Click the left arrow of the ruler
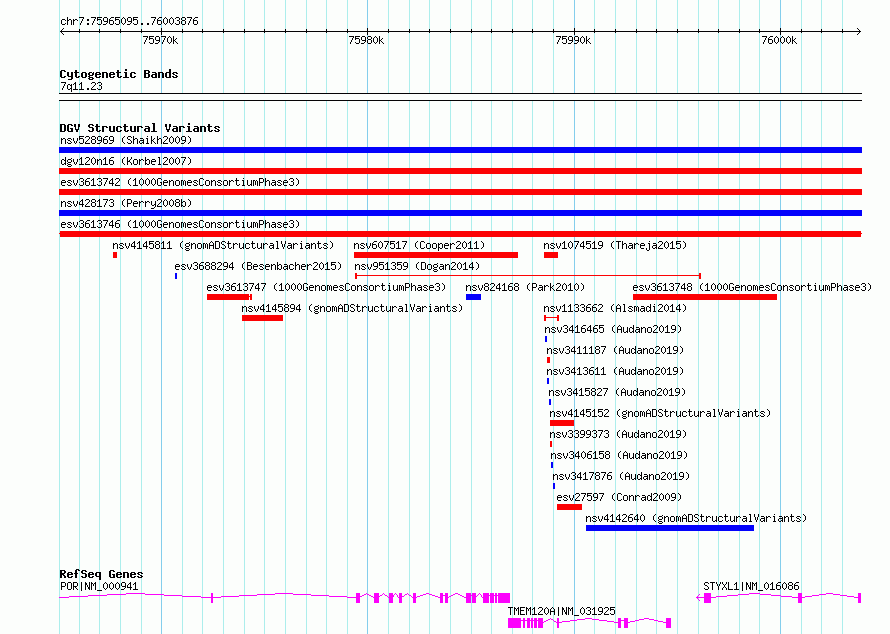 (x=62, y=31)
